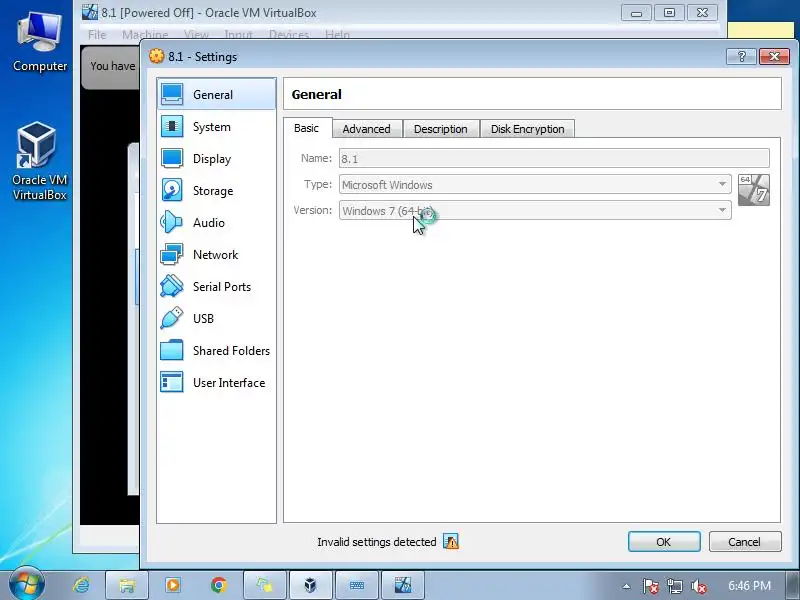The height and width of the screenshot is (600, 800).
Task: Open the File menu in VirtualBox window
Action: pos(97,35)
